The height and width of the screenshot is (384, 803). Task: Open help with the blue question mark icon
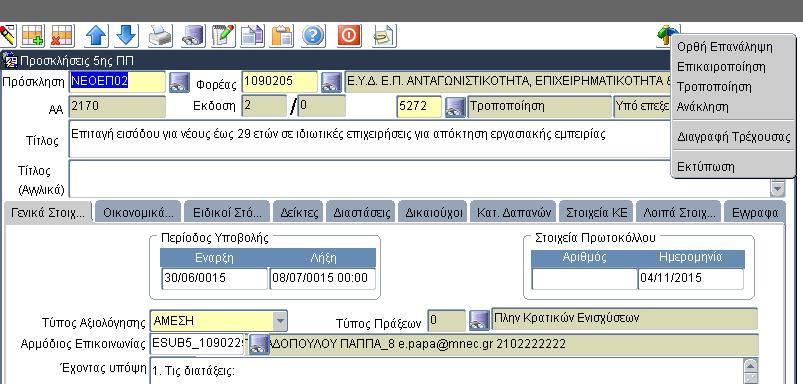(x=313, y=36)
